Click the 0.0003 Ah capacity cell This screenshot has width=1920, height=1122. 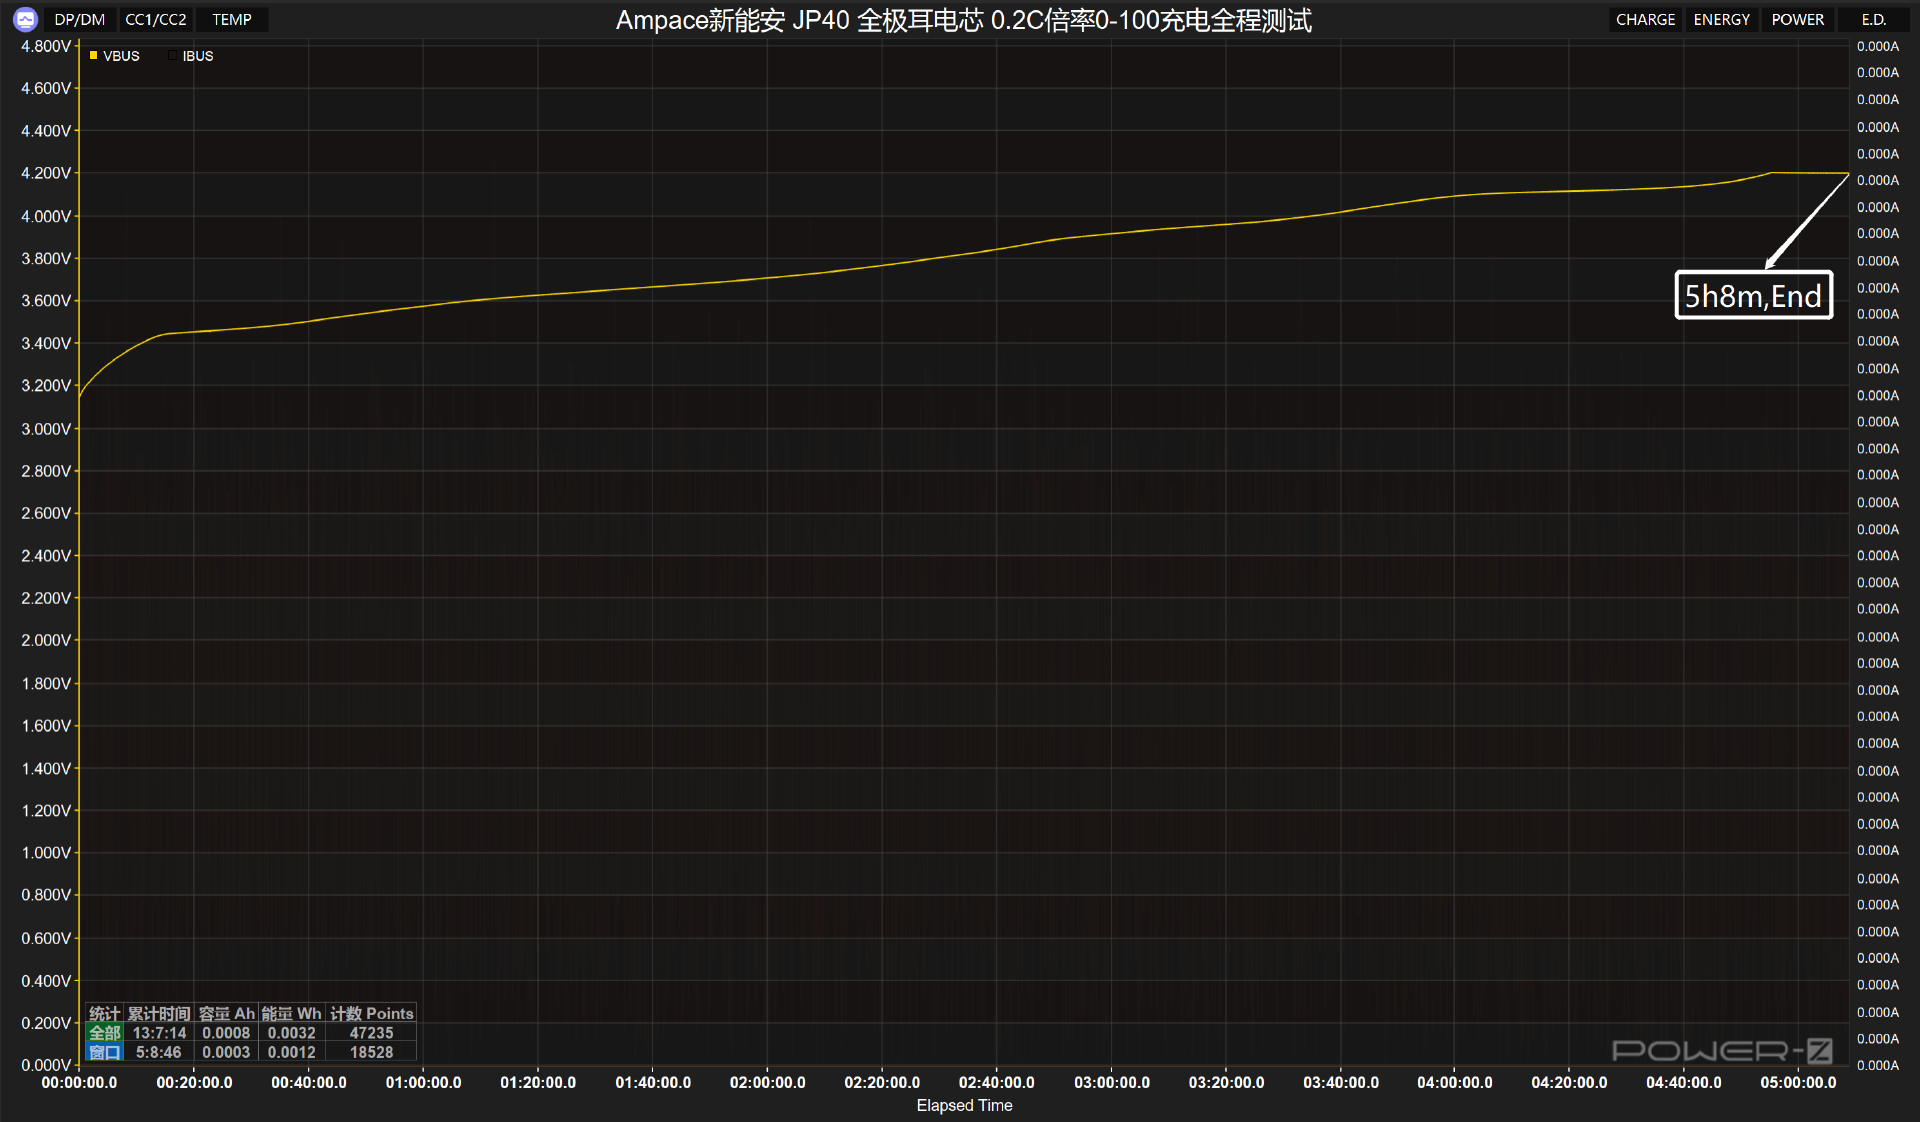[226, 1052]
